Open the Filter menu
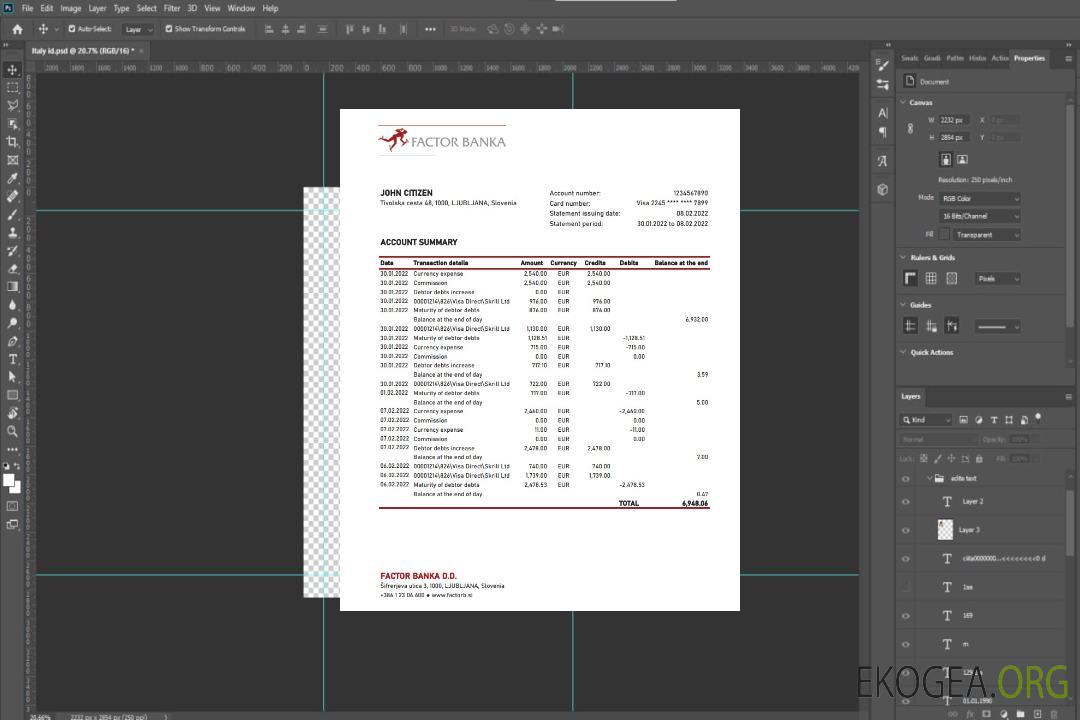This screenshot has height=720, width=1080. [172, 8]
